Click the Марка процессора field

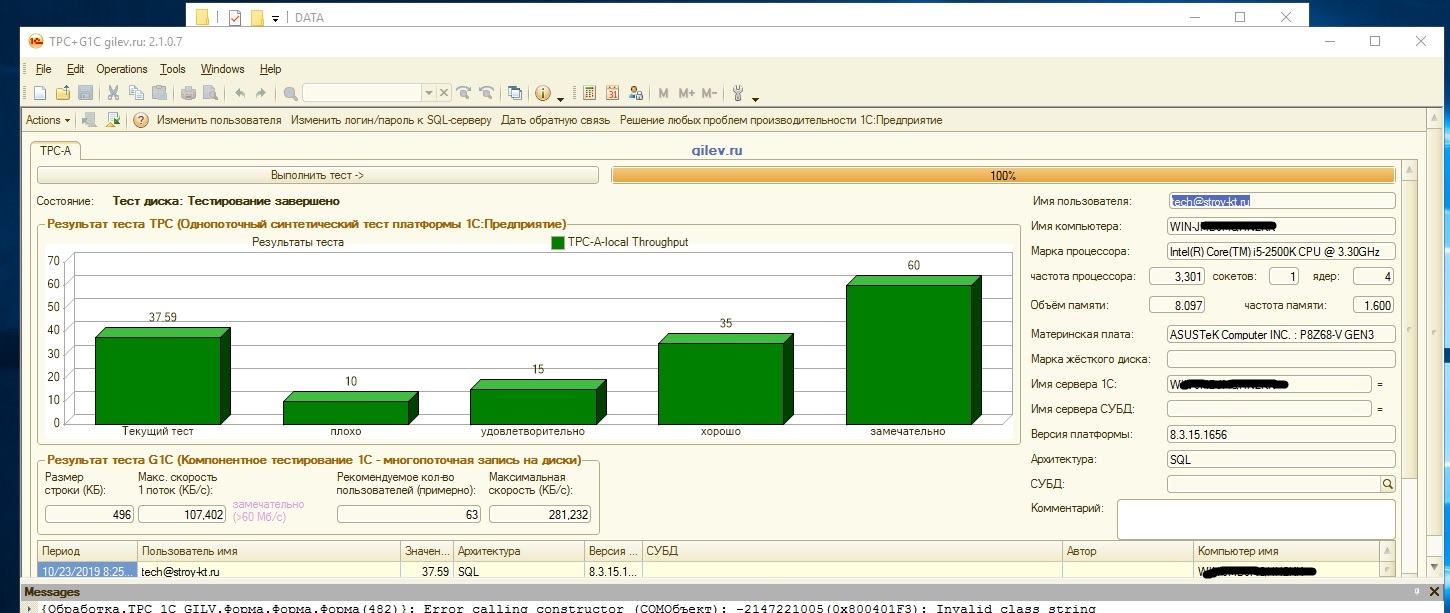[1281, 251]
